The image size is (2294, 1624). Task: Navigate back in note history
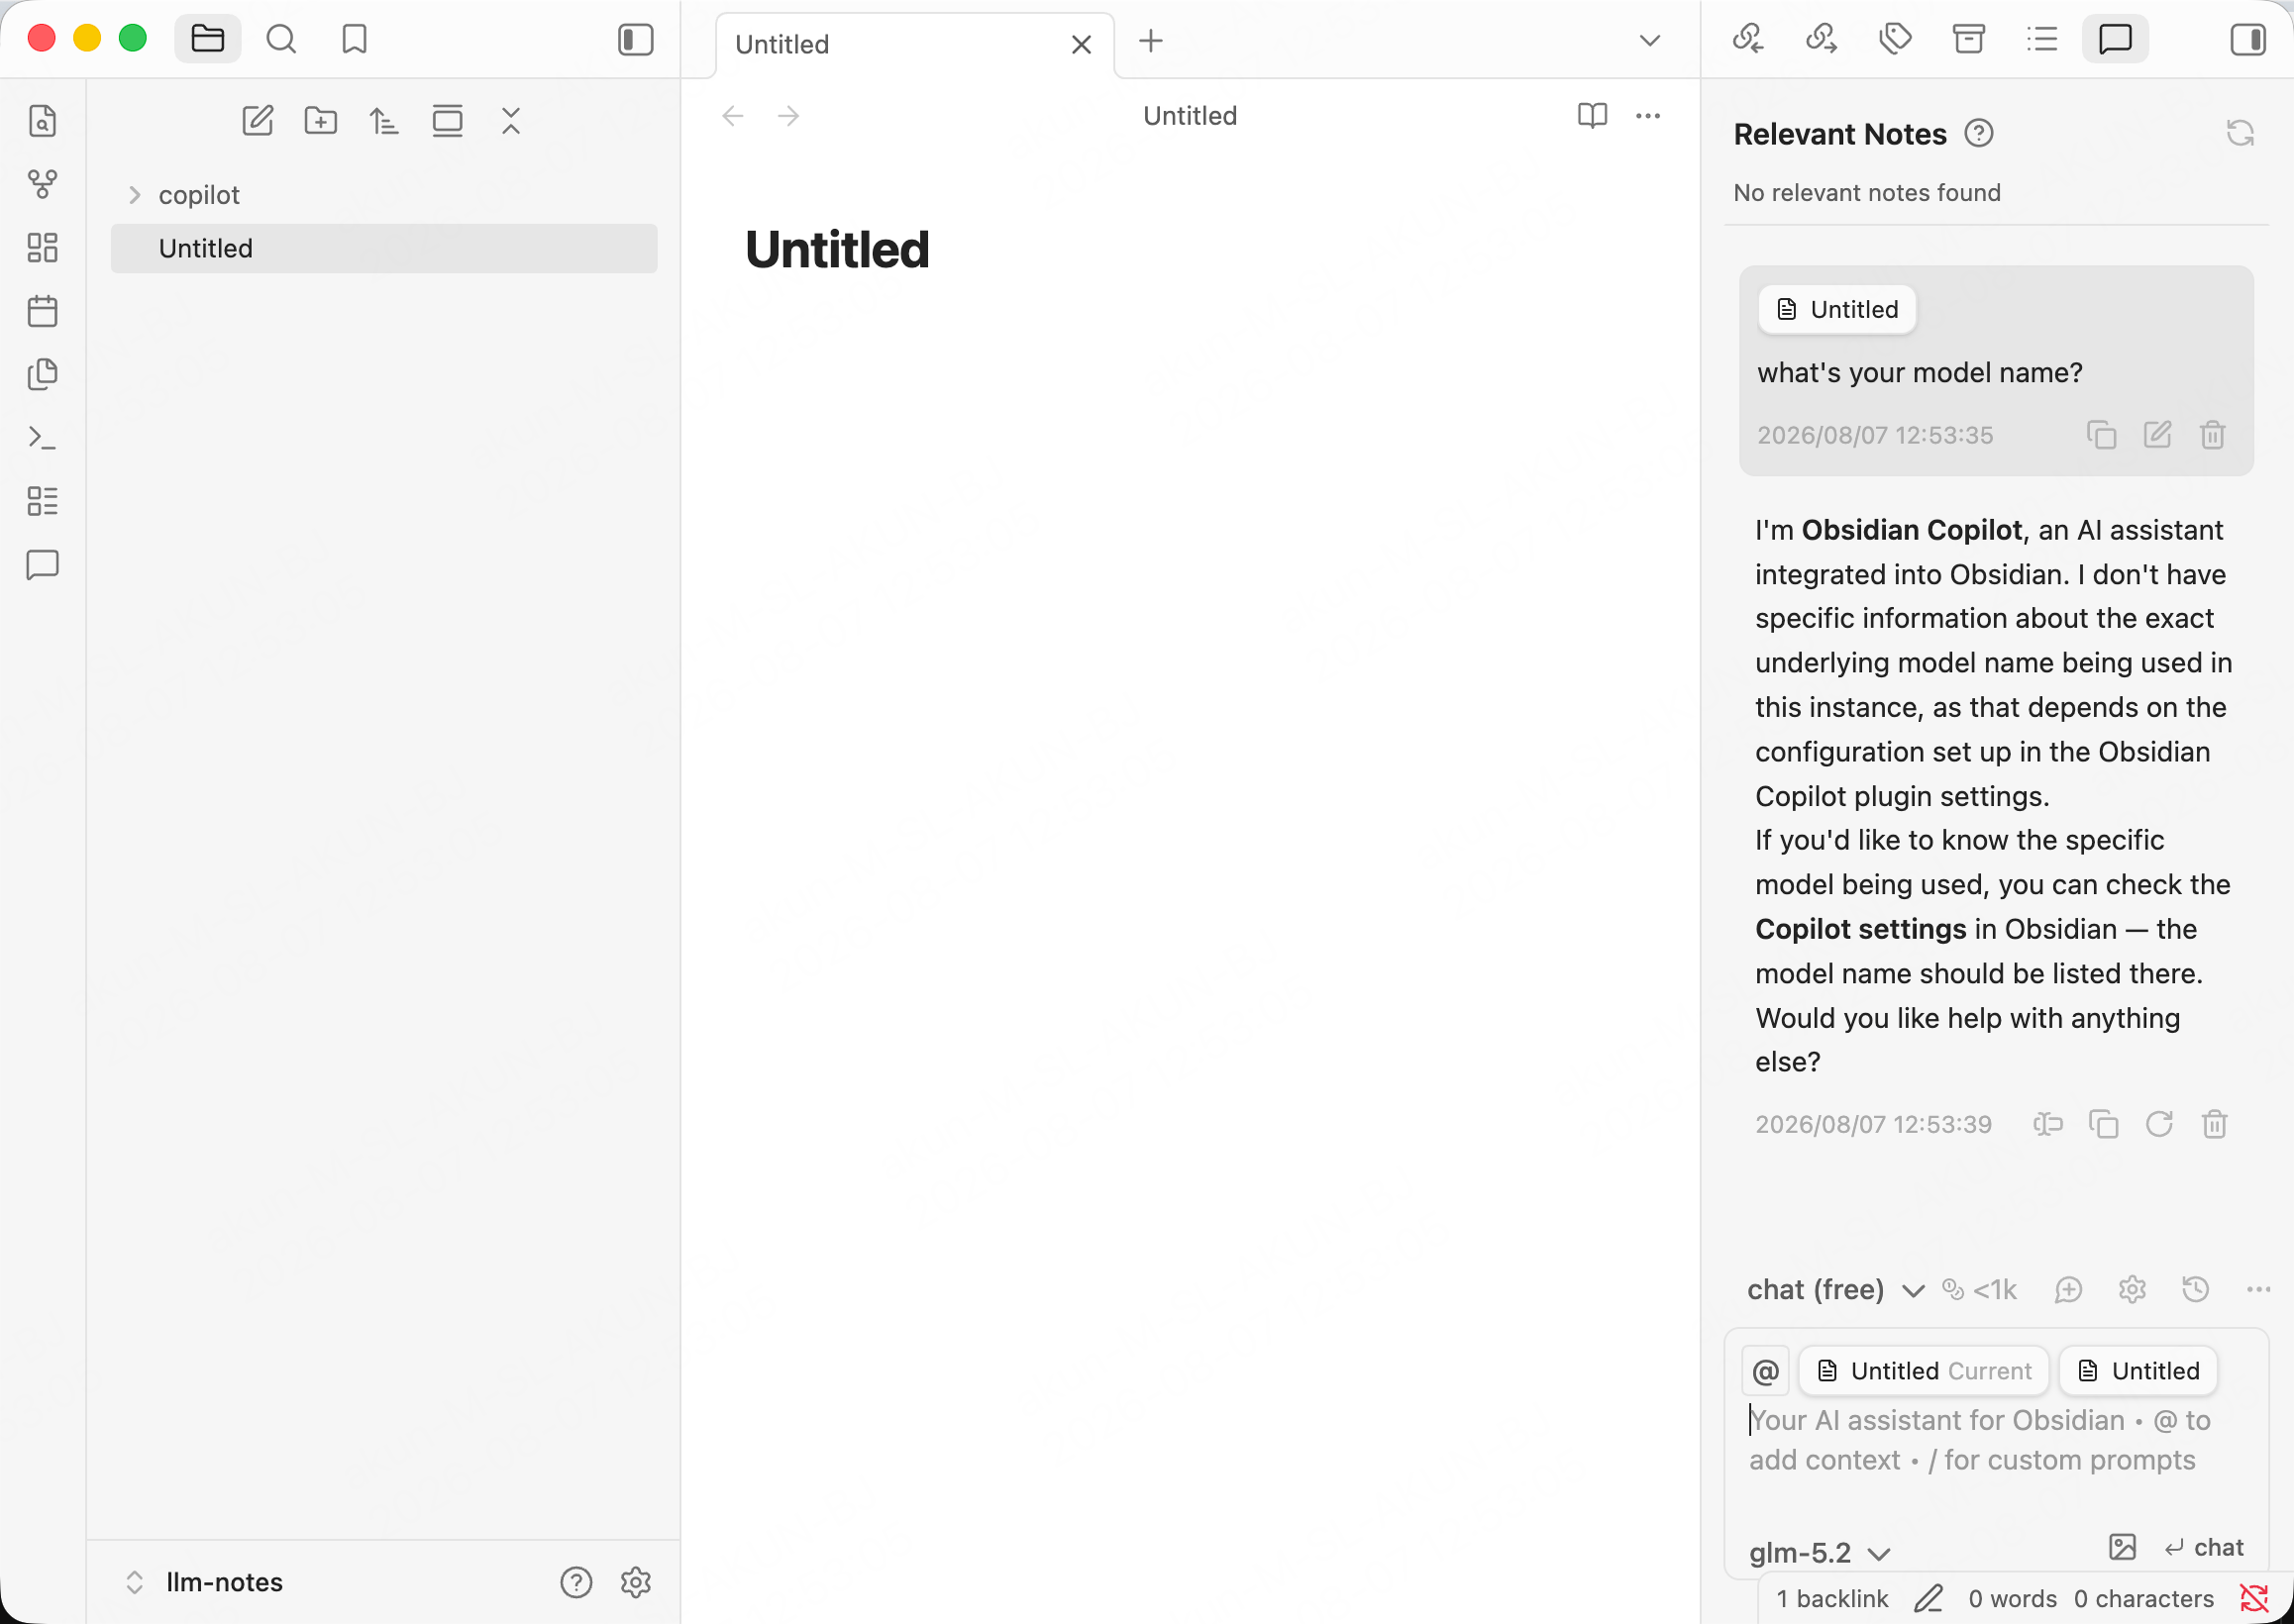733,116
